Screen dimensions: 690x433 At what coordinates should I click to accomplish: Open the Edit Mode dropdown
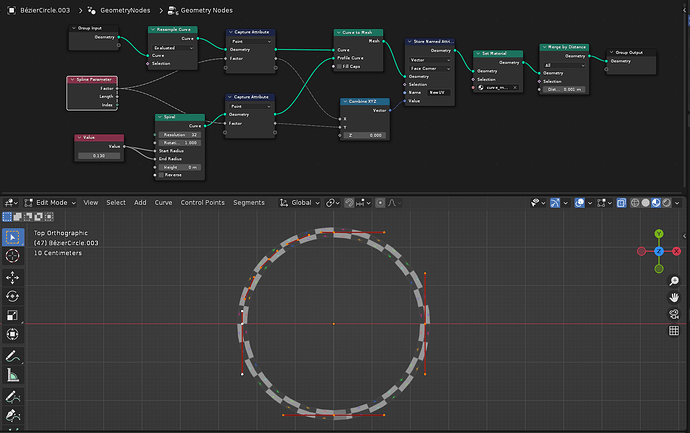tap(50, 203)
